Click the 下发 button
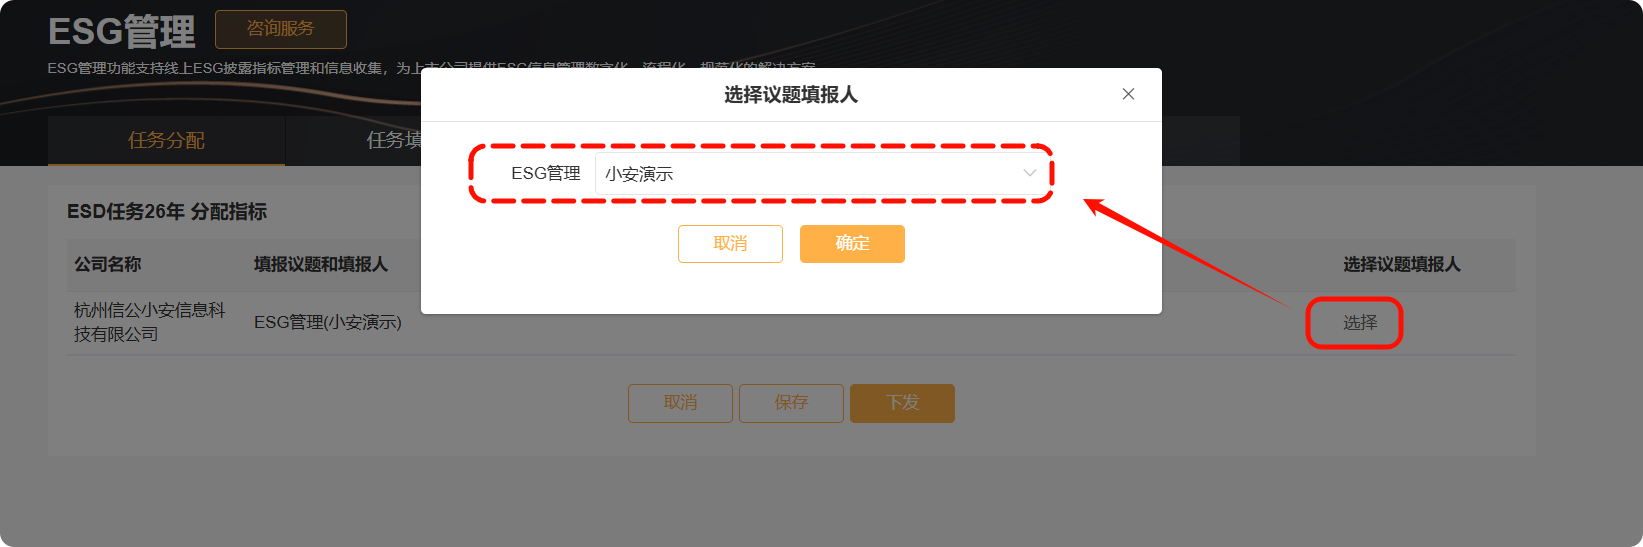This screenshot has height=547, width=1643. (x=902, y=403)
